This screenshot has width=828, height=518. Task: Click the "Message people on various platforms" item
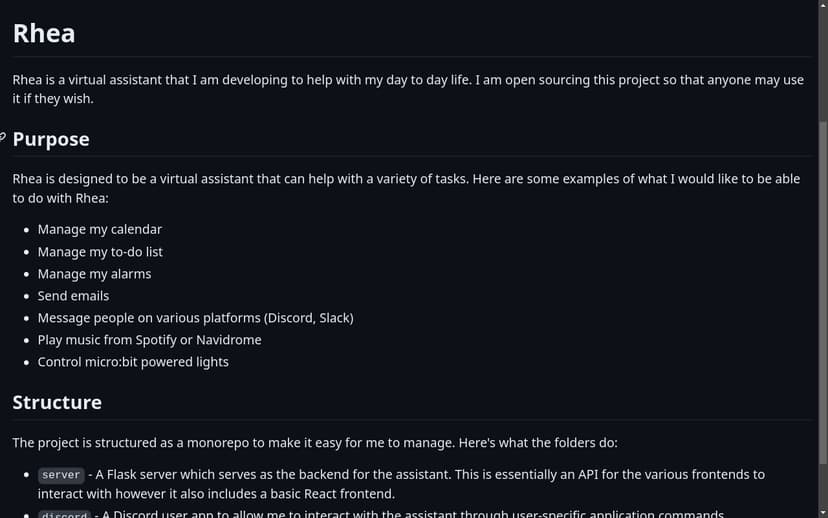click(195, 318)
